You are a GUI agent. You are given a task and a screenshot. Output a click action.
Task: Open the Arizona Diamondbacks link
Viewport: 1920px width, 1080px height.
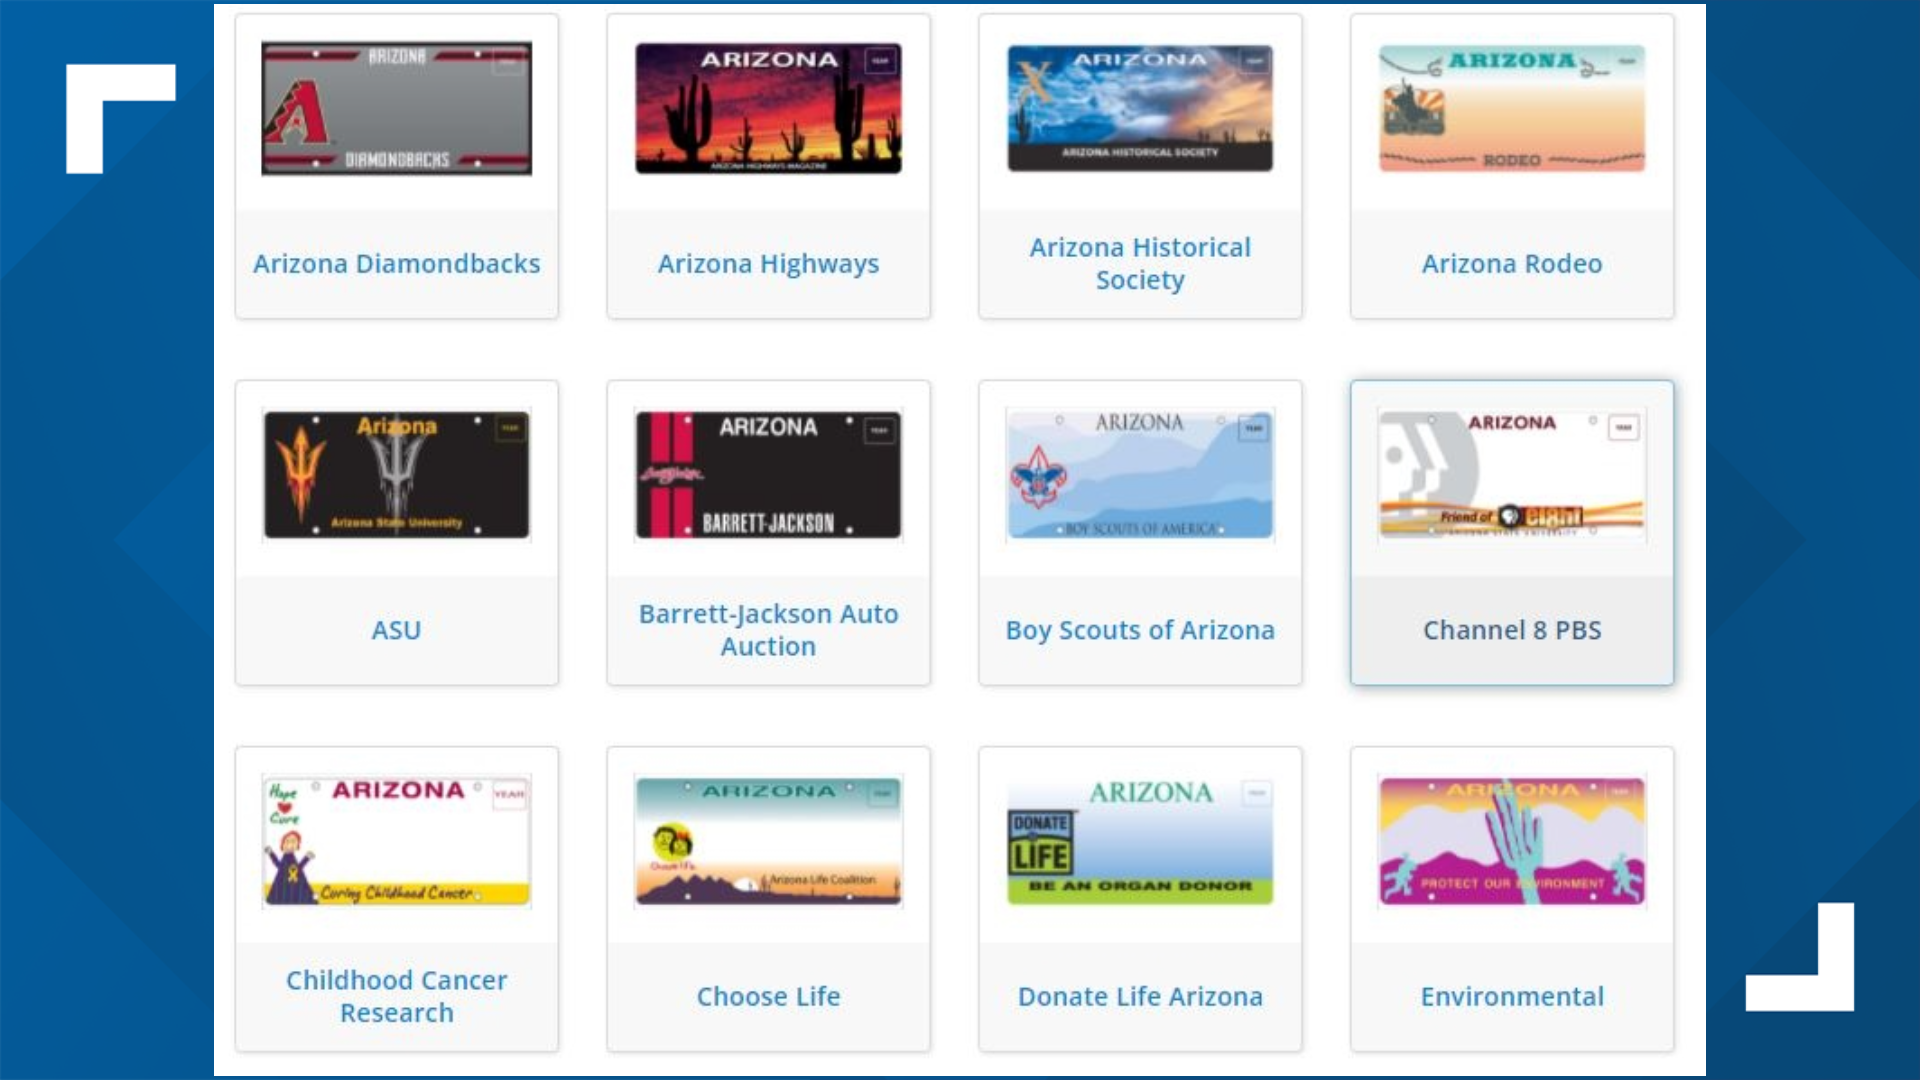tap(396, 263)
